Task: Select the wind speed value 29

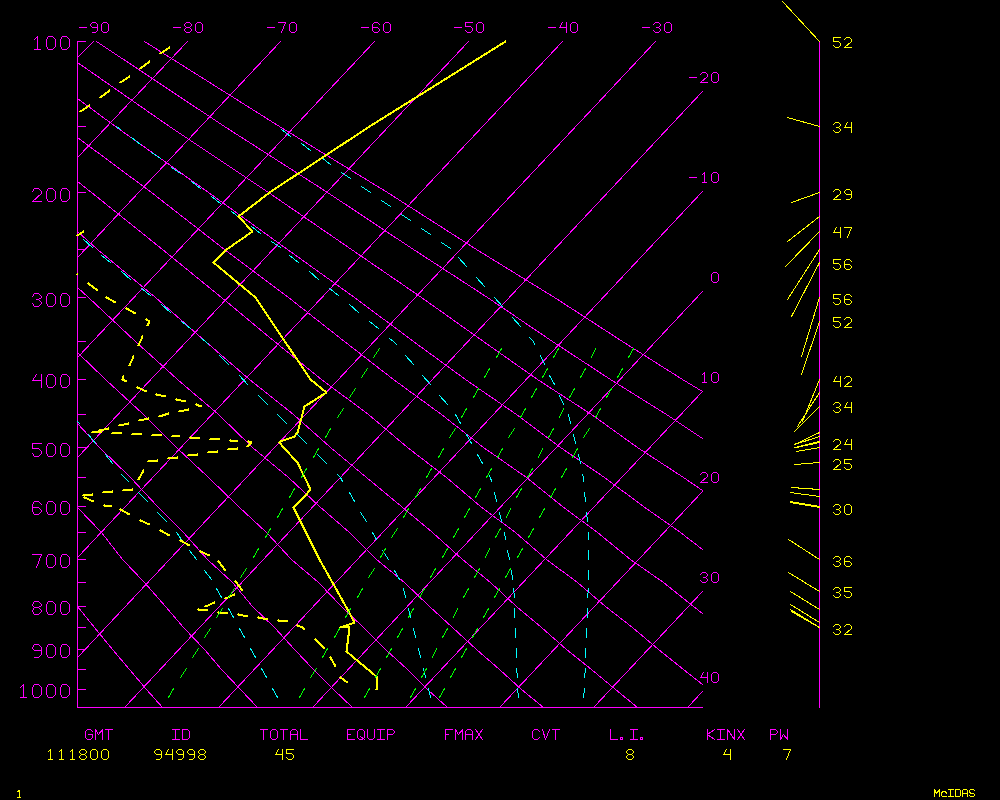Action: [x=842, y=195]
